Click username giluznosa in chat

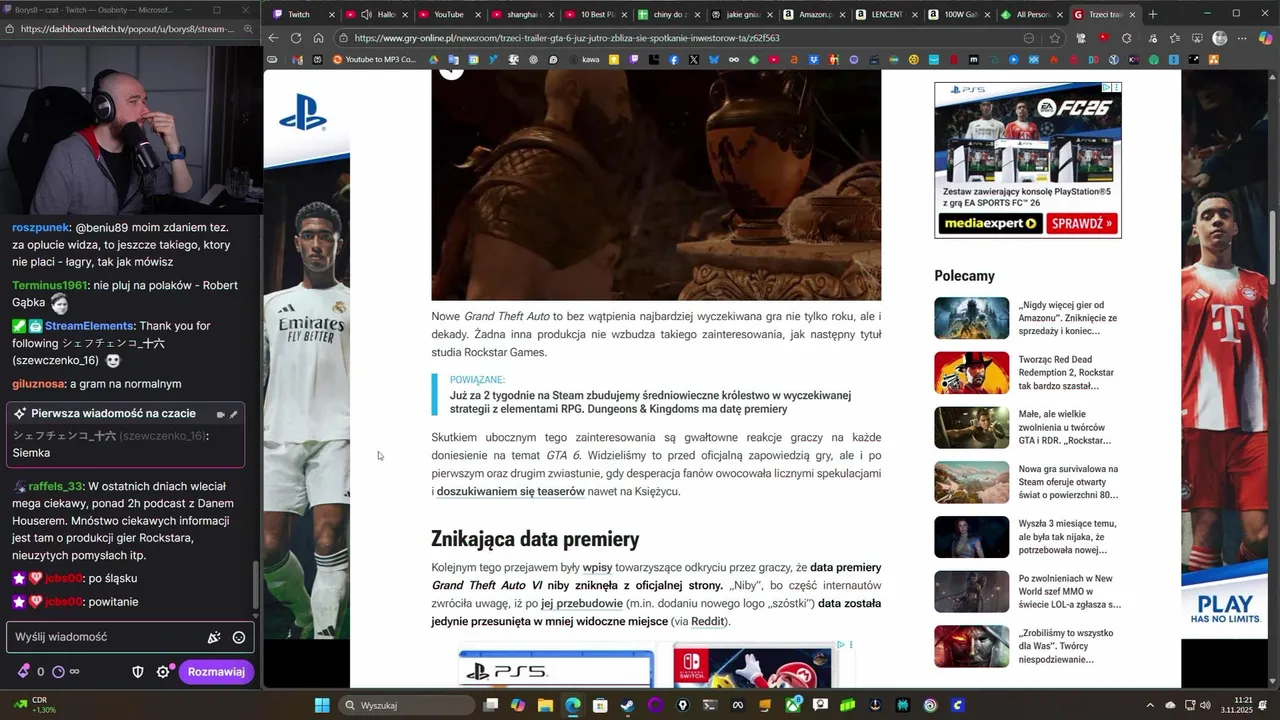point(40,384)
